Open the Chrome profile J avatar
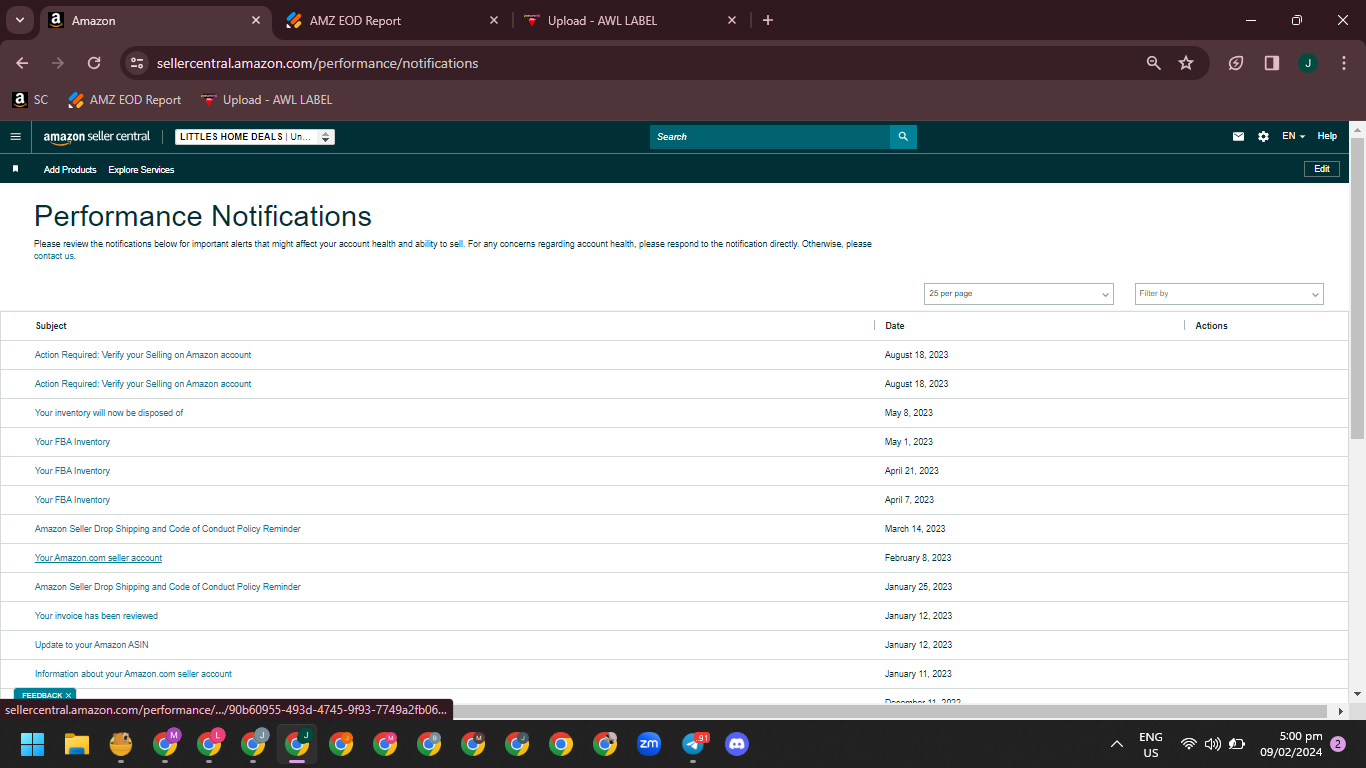The image size is (1366, 768). coord(1307,63)
